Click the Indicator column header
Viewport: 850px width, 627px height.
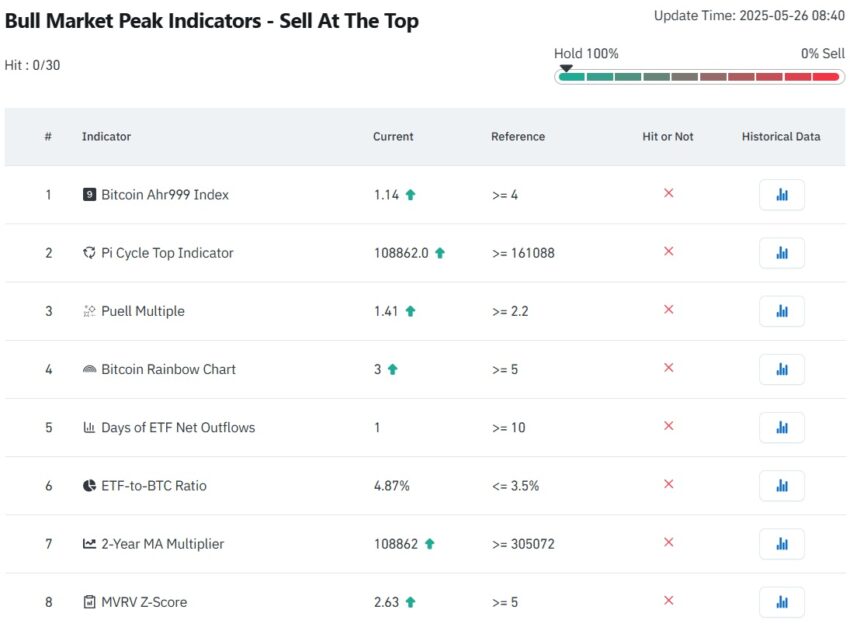pyautogui.click(x=106, y=137)
